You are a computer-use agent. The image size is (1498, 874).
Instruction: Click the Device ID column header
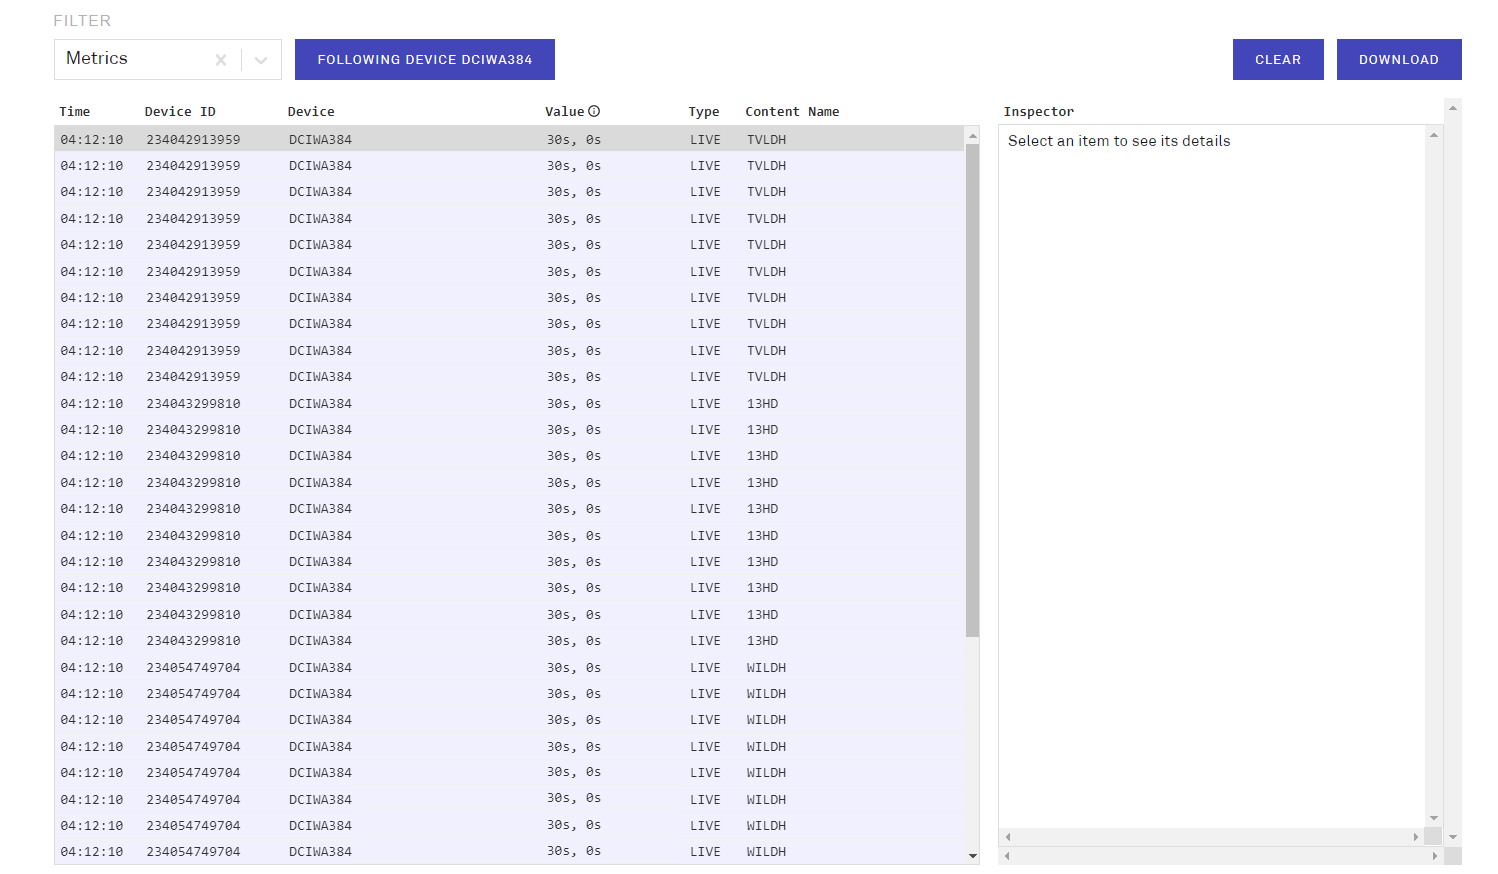click(x=180, y=112)
